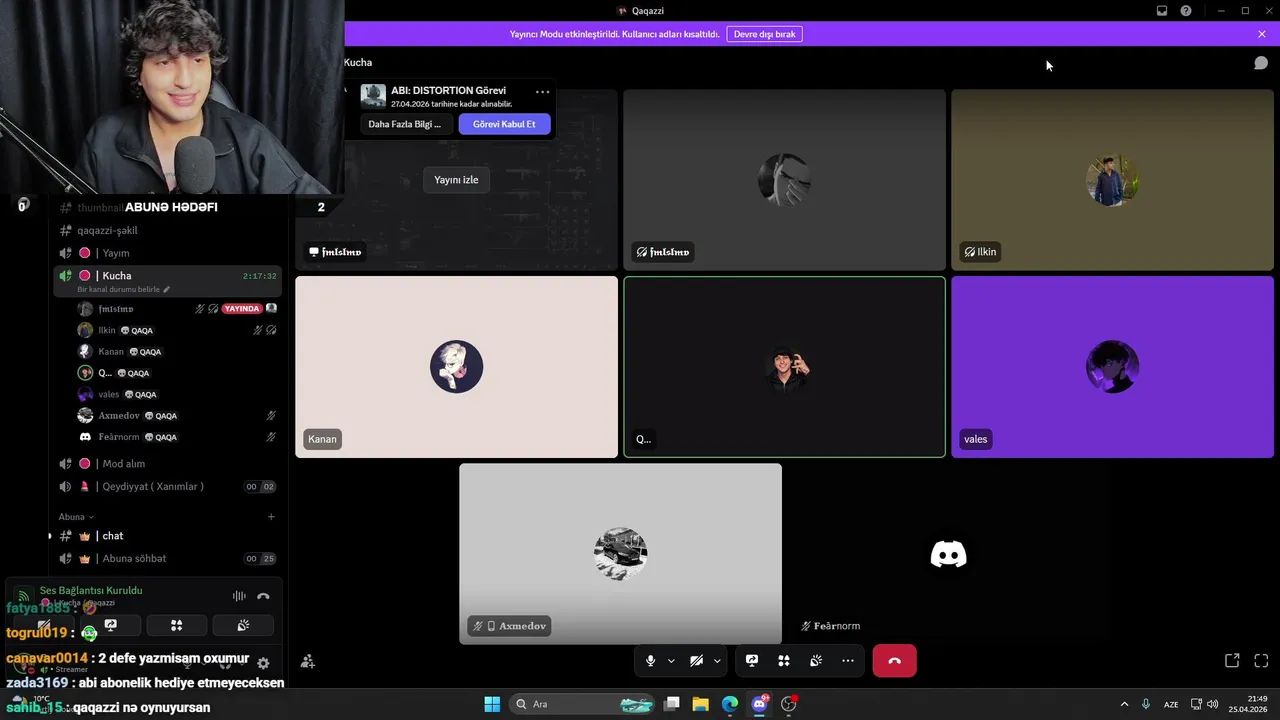Open OBS Studio from the taskbar
The image size is (1280, 720).
click(789, 704)
